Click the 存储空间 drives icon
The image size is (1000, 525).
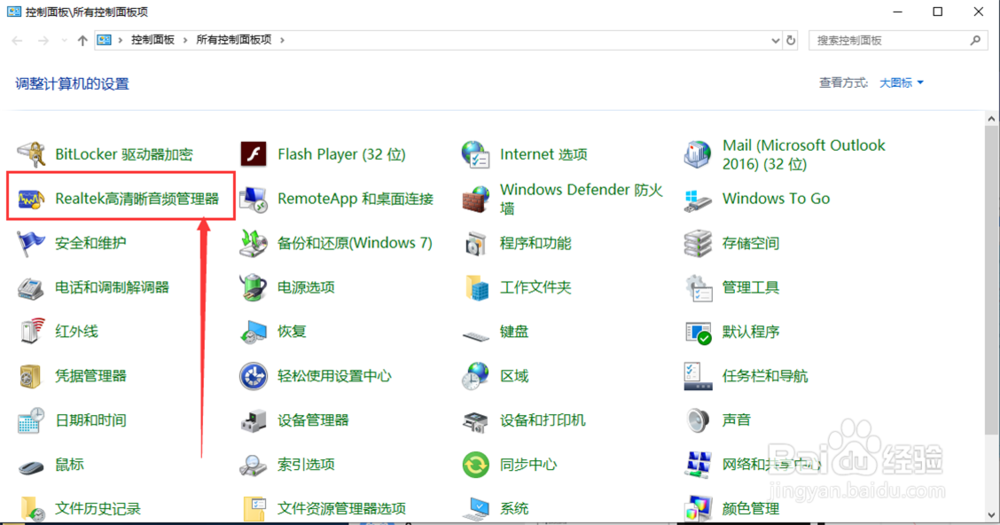(698, 243)
